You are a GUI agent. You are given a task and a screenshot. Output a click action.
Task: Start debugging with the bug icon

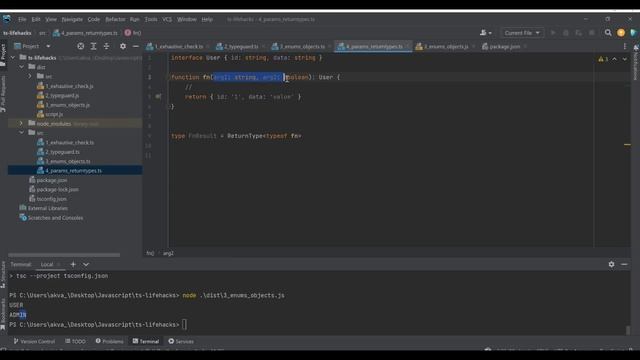tap(566, 33)
